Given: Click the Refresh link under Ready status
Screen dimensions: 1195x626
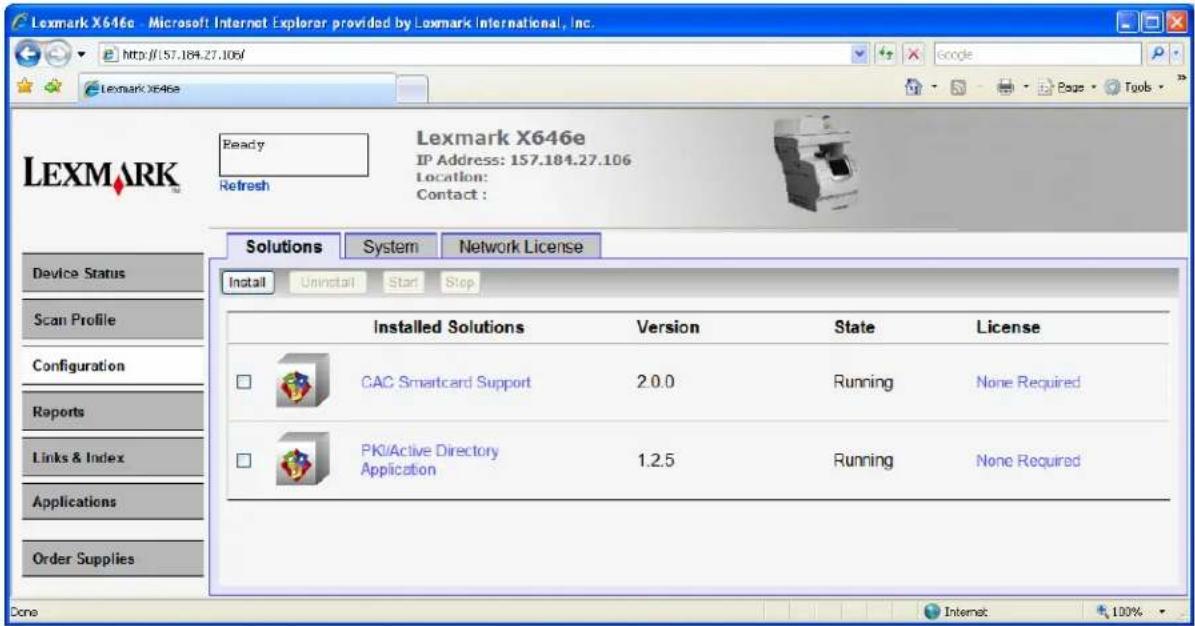Looking at the screenshot, I should [x=244, y=185].
